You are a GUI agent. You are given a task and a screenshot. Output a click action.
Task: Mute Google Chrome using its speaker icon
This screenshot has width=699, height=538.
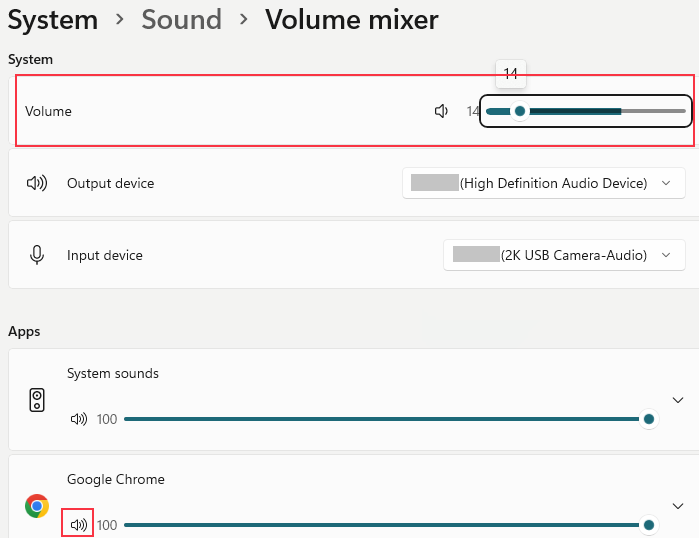78,524
